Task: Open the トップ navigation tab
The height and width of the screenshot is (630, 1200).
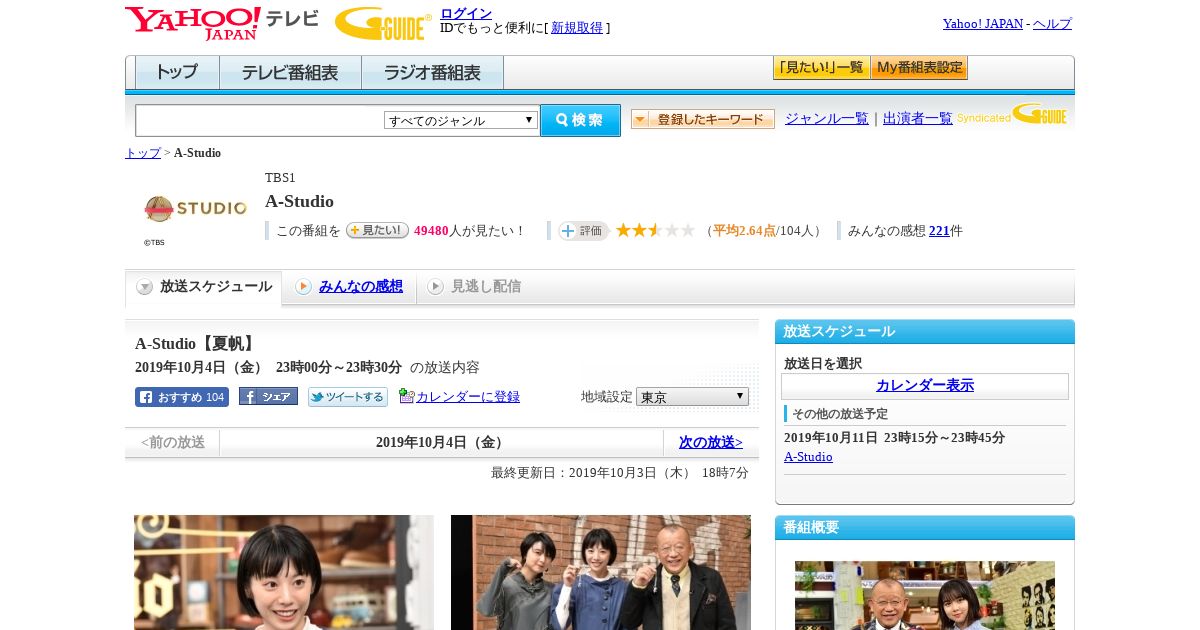Action: point(177,73)
